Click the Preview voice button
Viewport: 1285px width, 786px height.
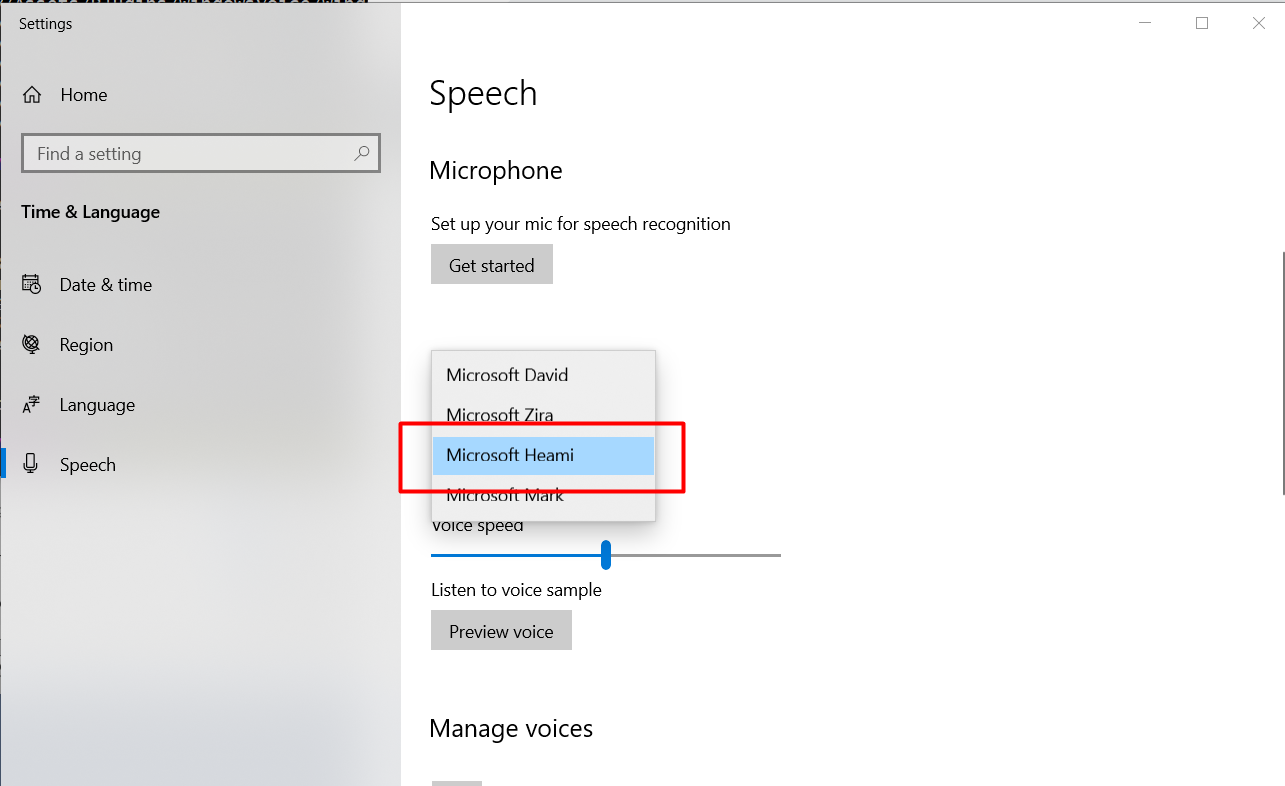(x=501, y=631)
